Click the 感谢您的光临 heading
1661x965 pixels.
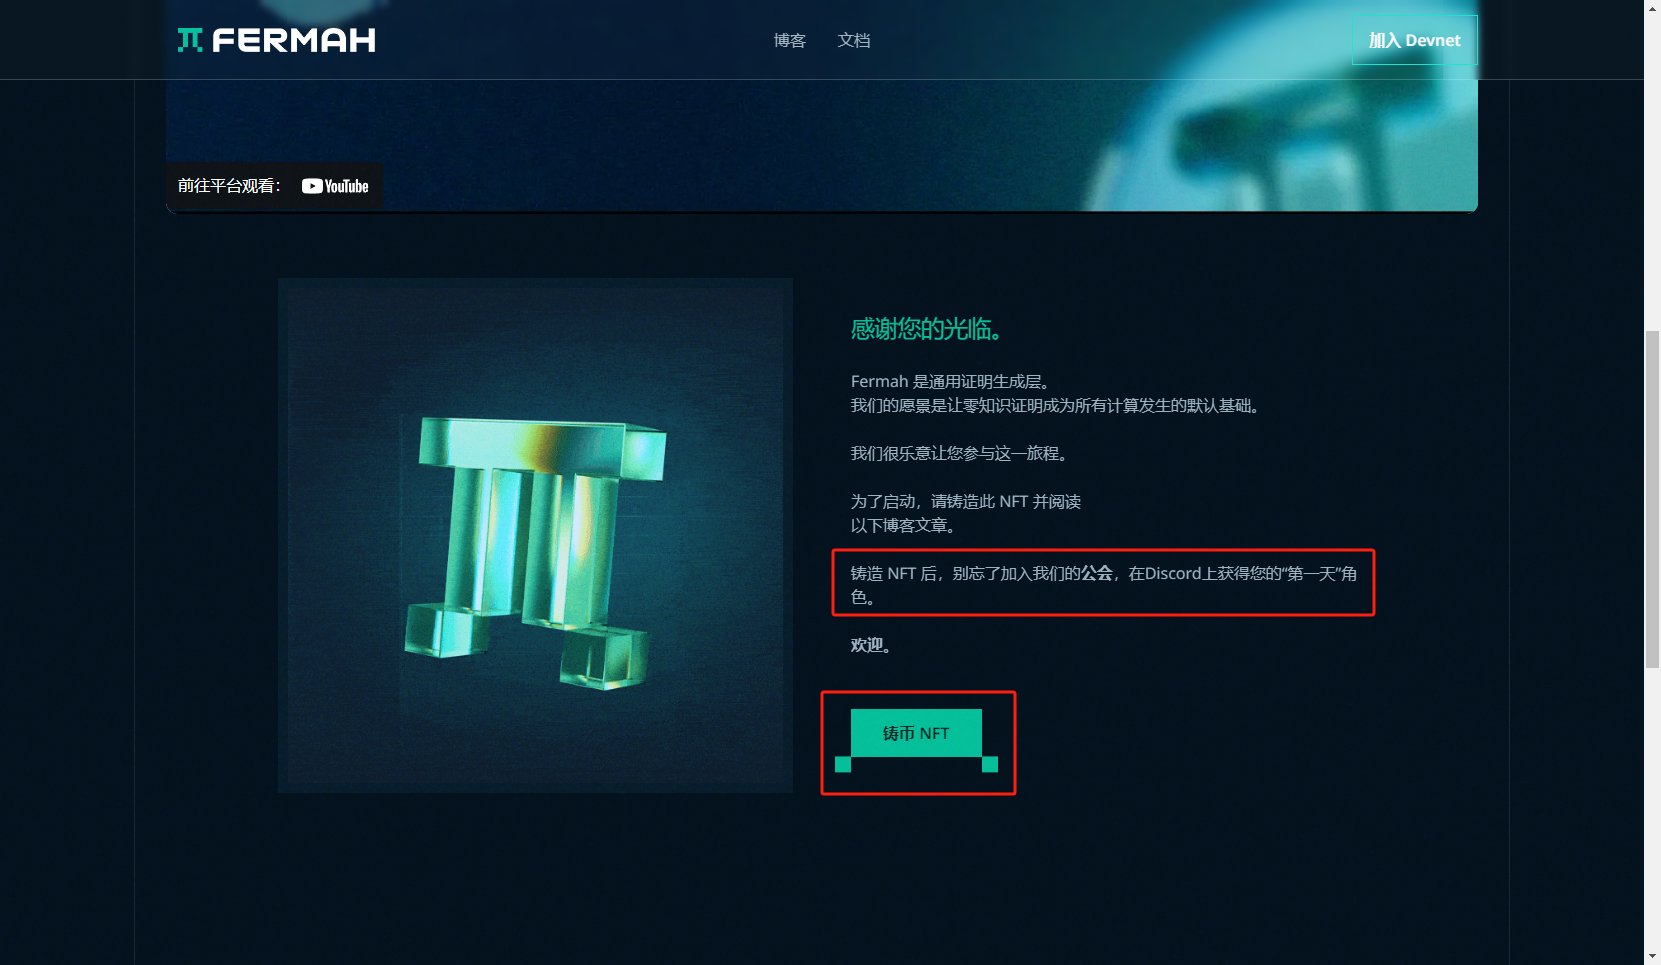coord(927,329)
